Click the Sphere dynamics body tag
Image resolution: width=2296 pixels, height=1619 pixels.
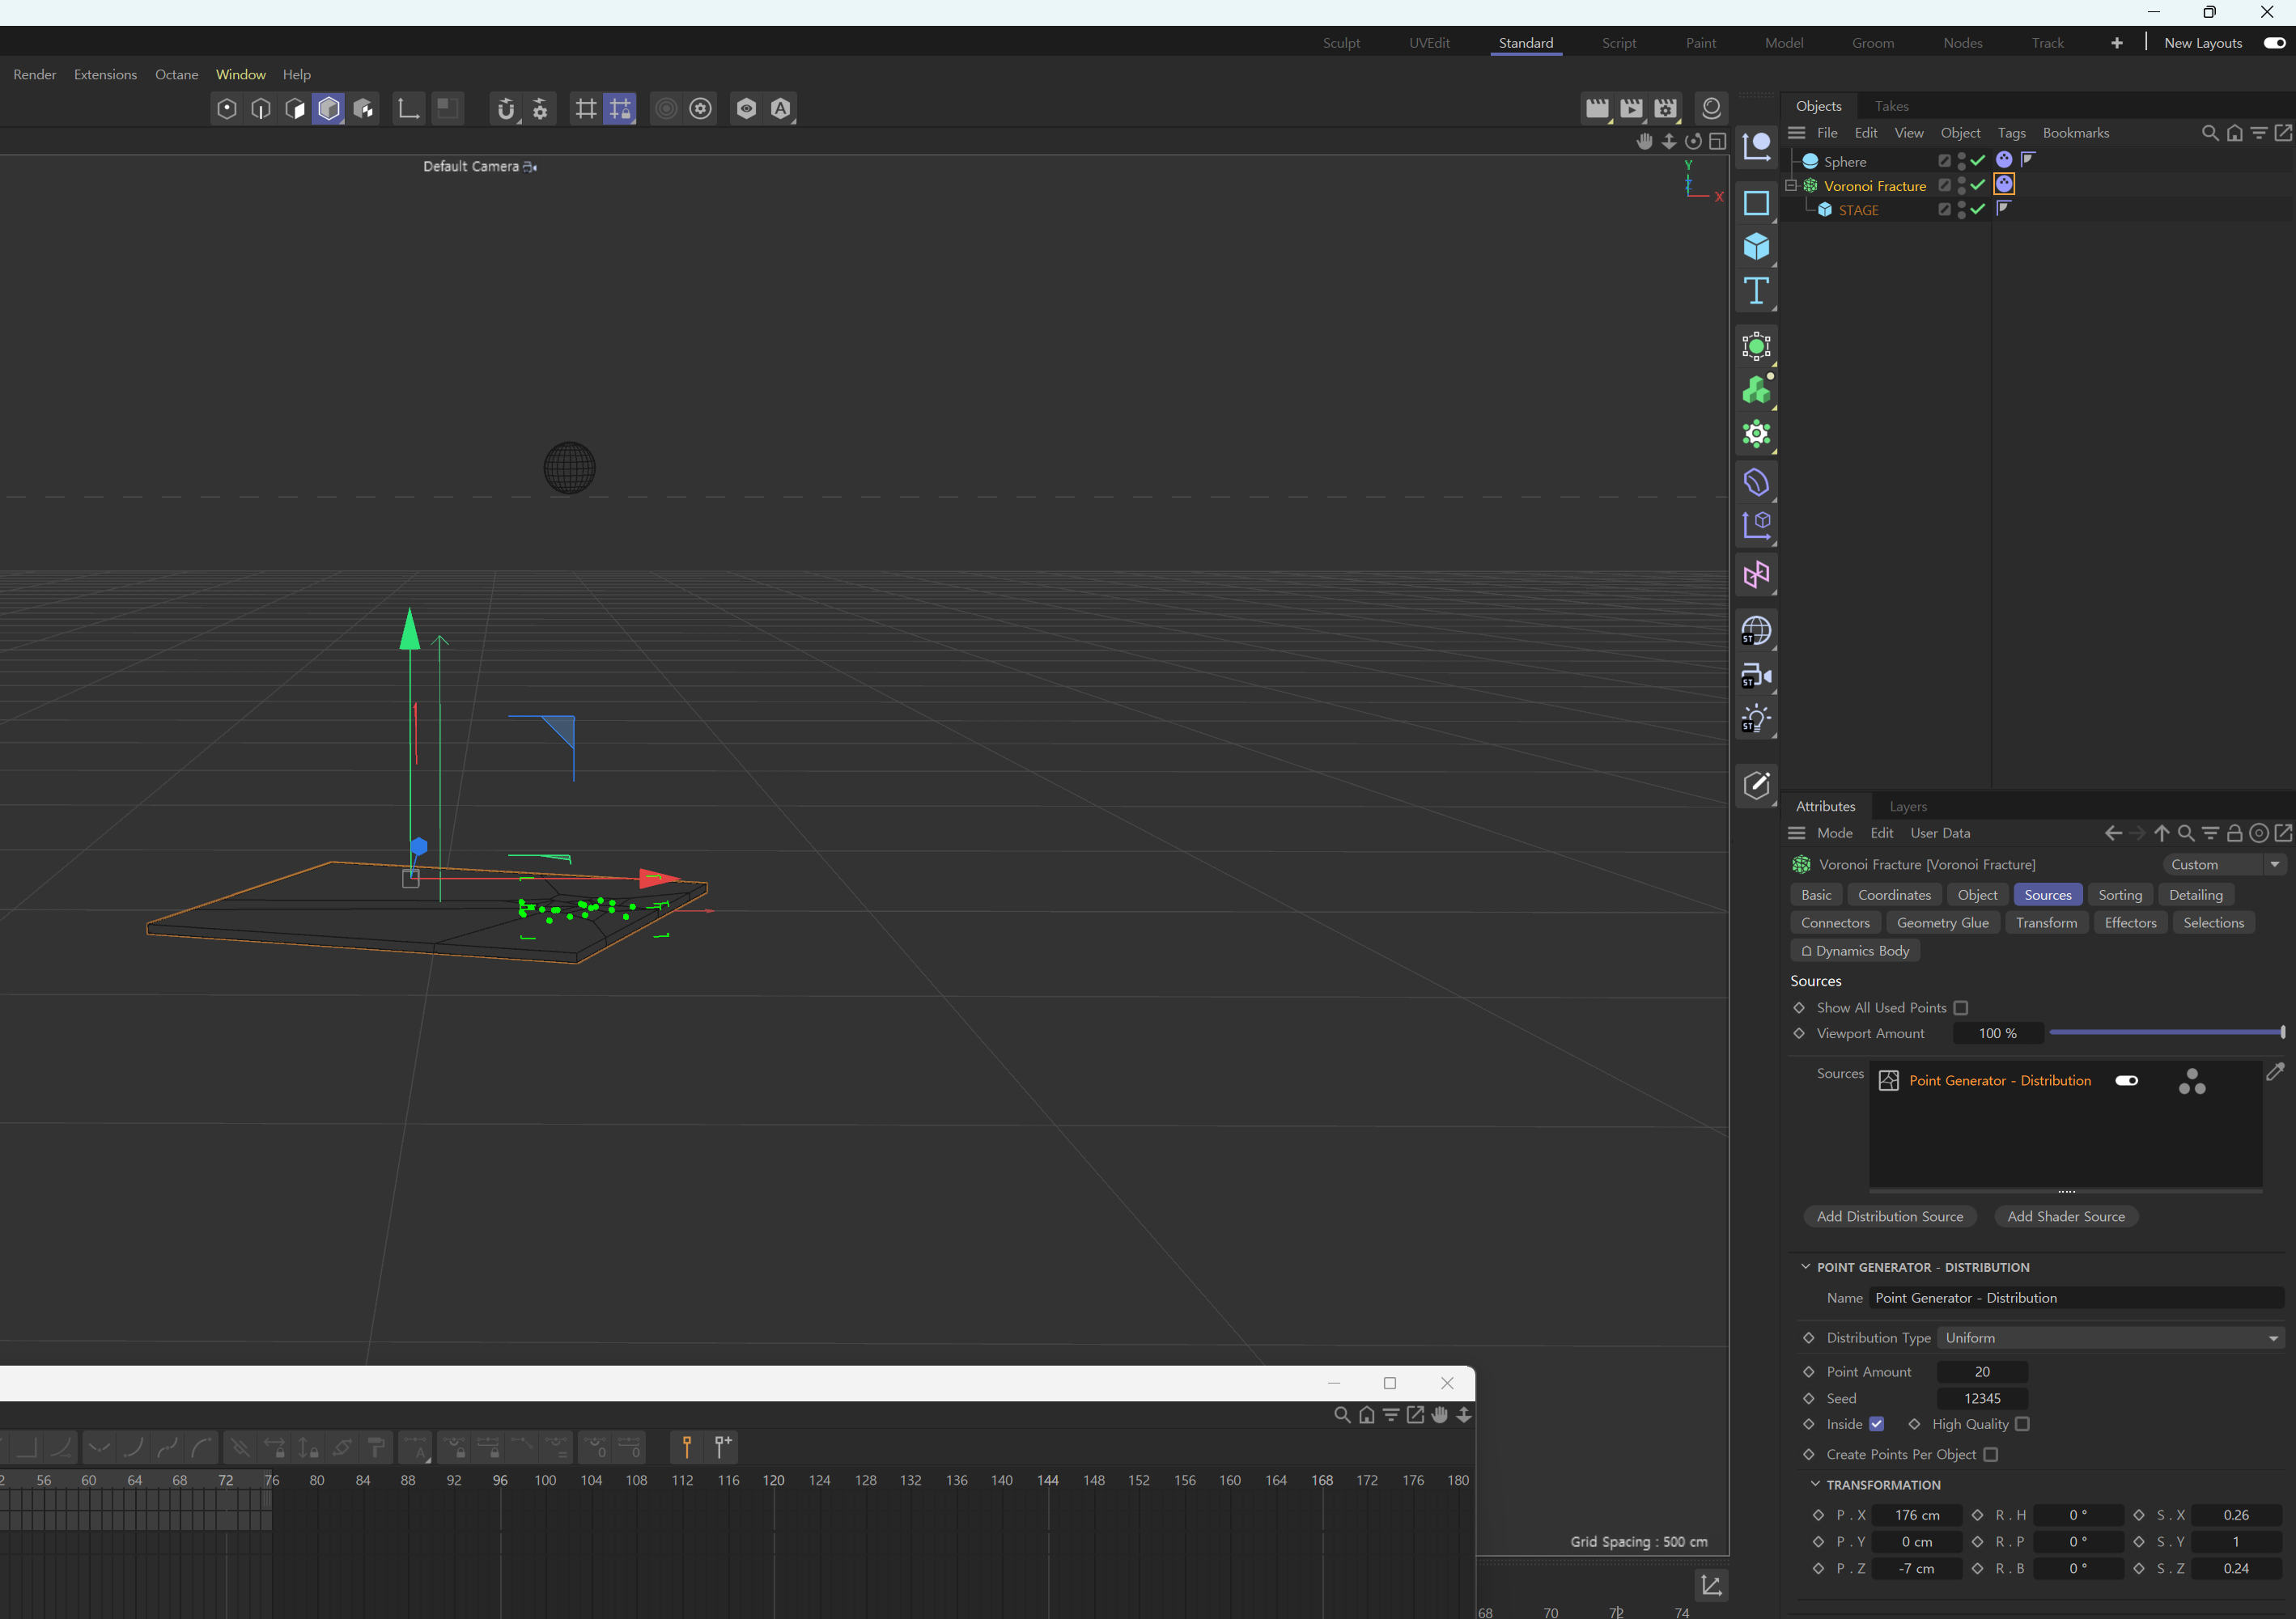tap(2004, 160)
